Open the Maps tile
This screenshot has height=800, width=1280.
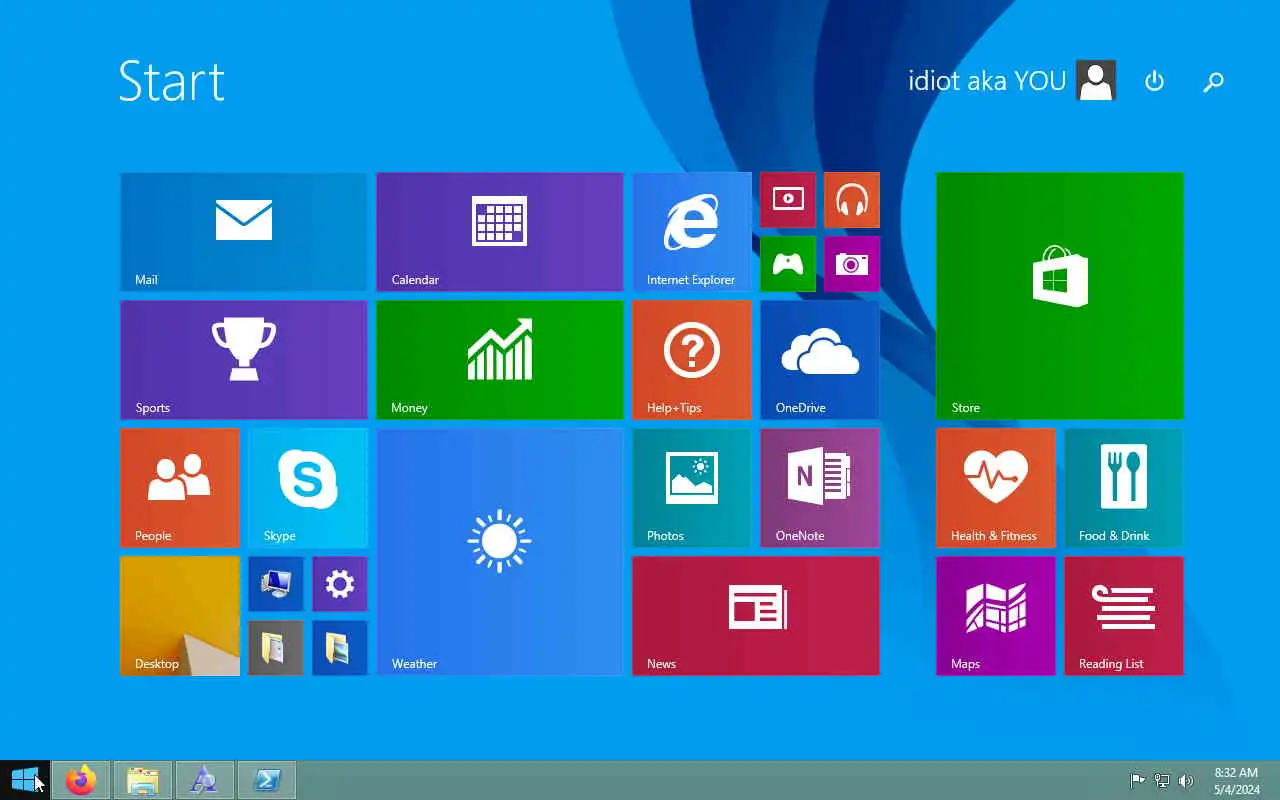coord(996,616)
